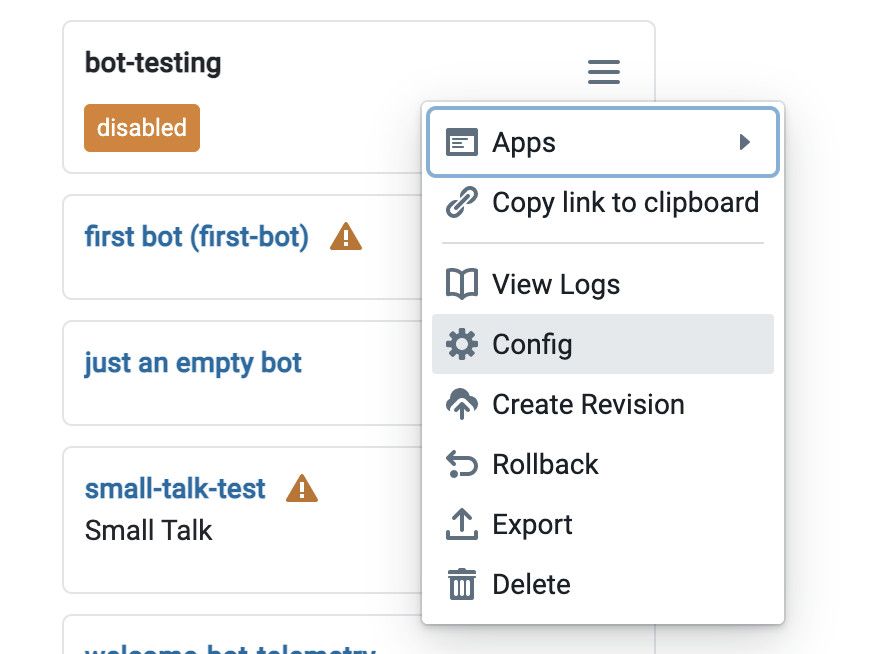894x654 pixels.
Task: Open the small-talk-test bot link
Action: (x=175, y=488)
